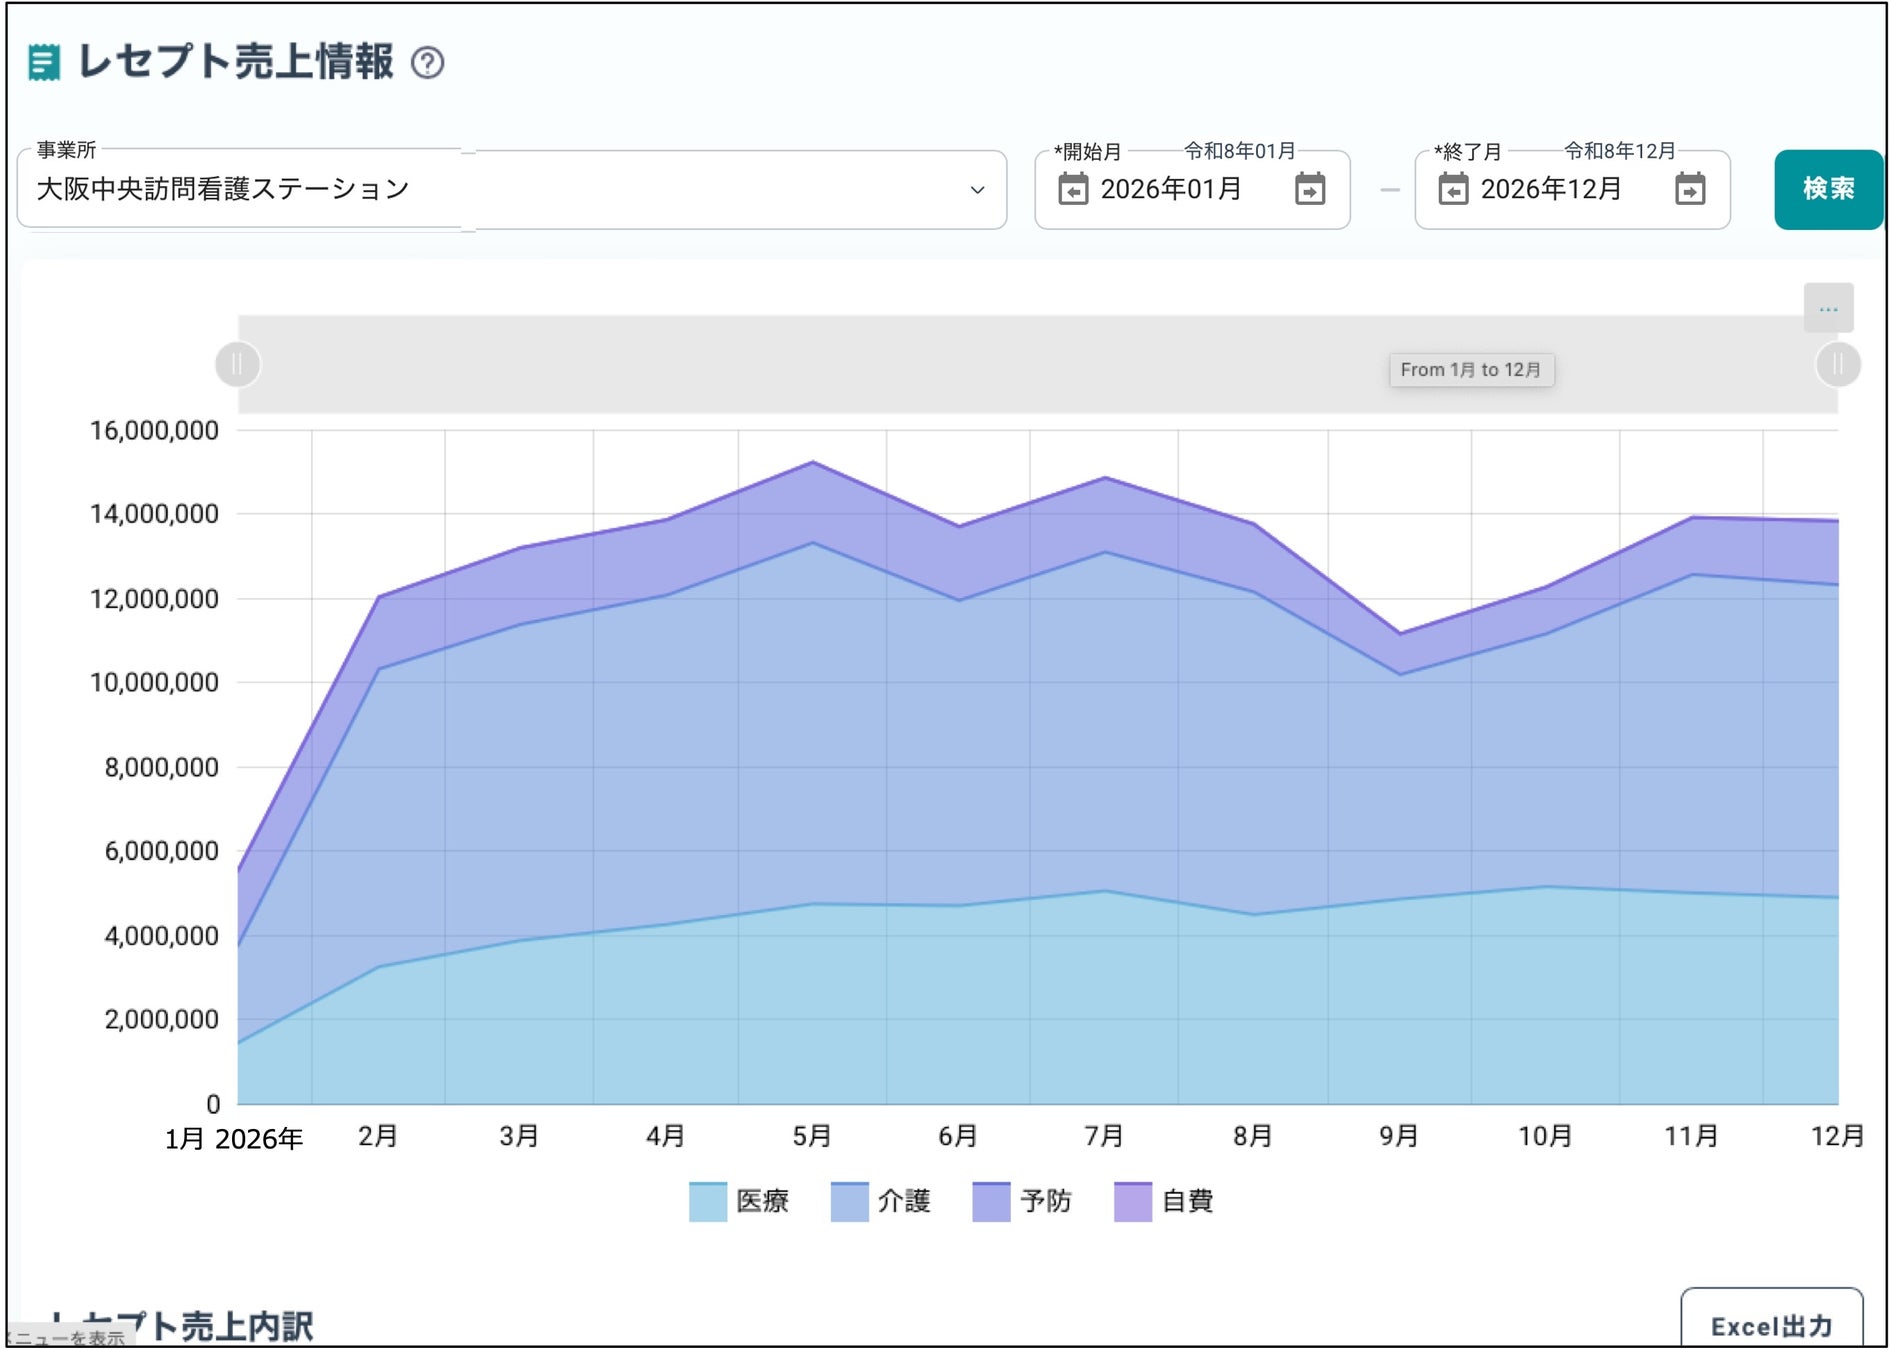Click the left range slider handle
The width and height of the screenshot is (1891, 1350).
tap(238, 364)
